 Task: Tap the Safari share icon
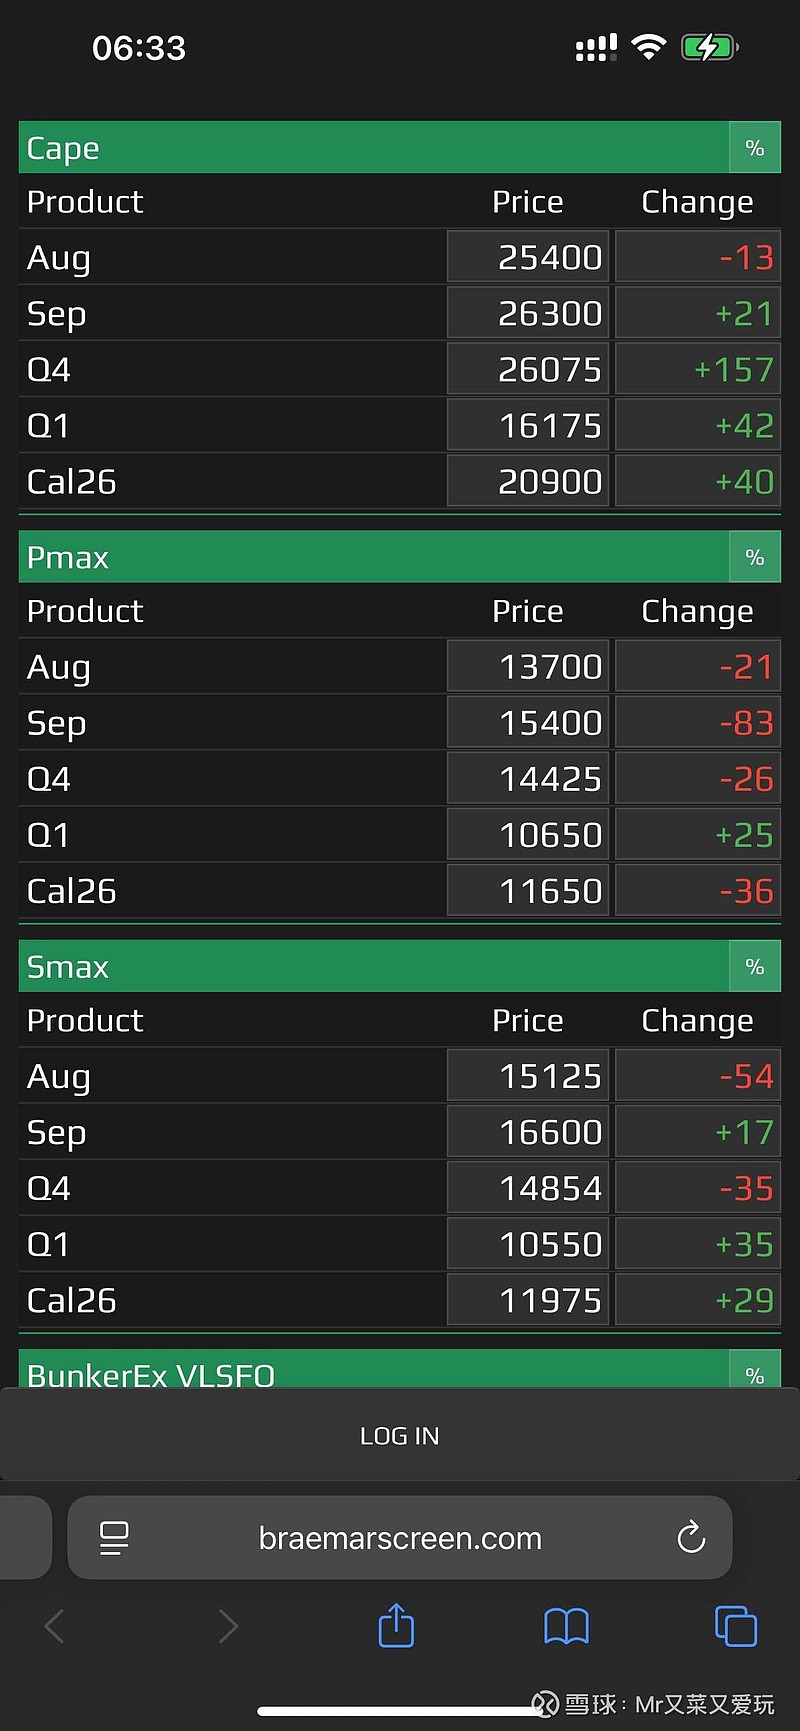pyautogui.click(x=396, y=1625)
